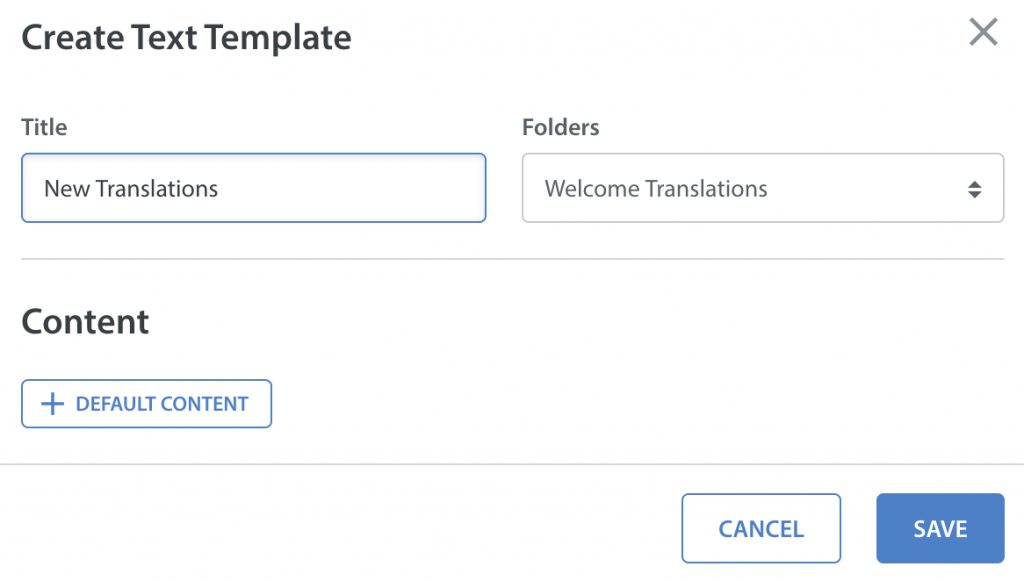Click inside the New Translations text box
The height and width of the screenshot is (581, 1024).
(x=253, y=188)
